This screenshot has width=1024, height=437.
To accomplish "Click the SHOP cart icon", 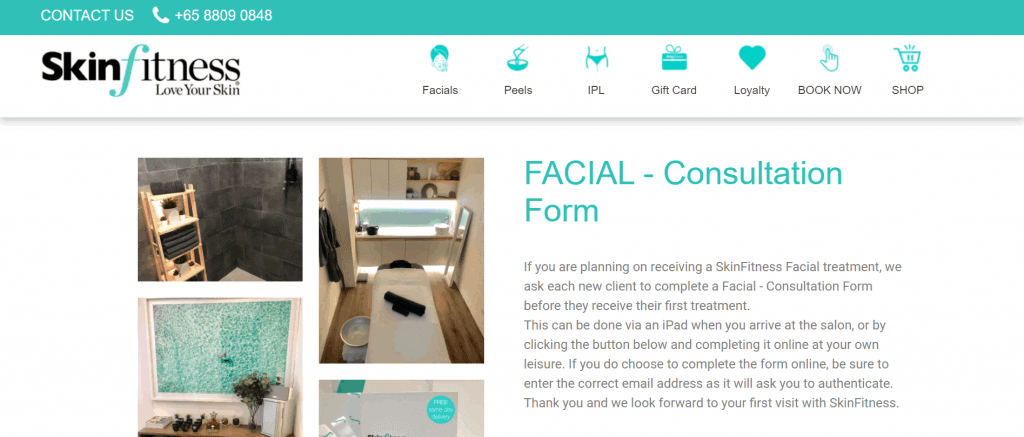I will click(x=907, y=57).
